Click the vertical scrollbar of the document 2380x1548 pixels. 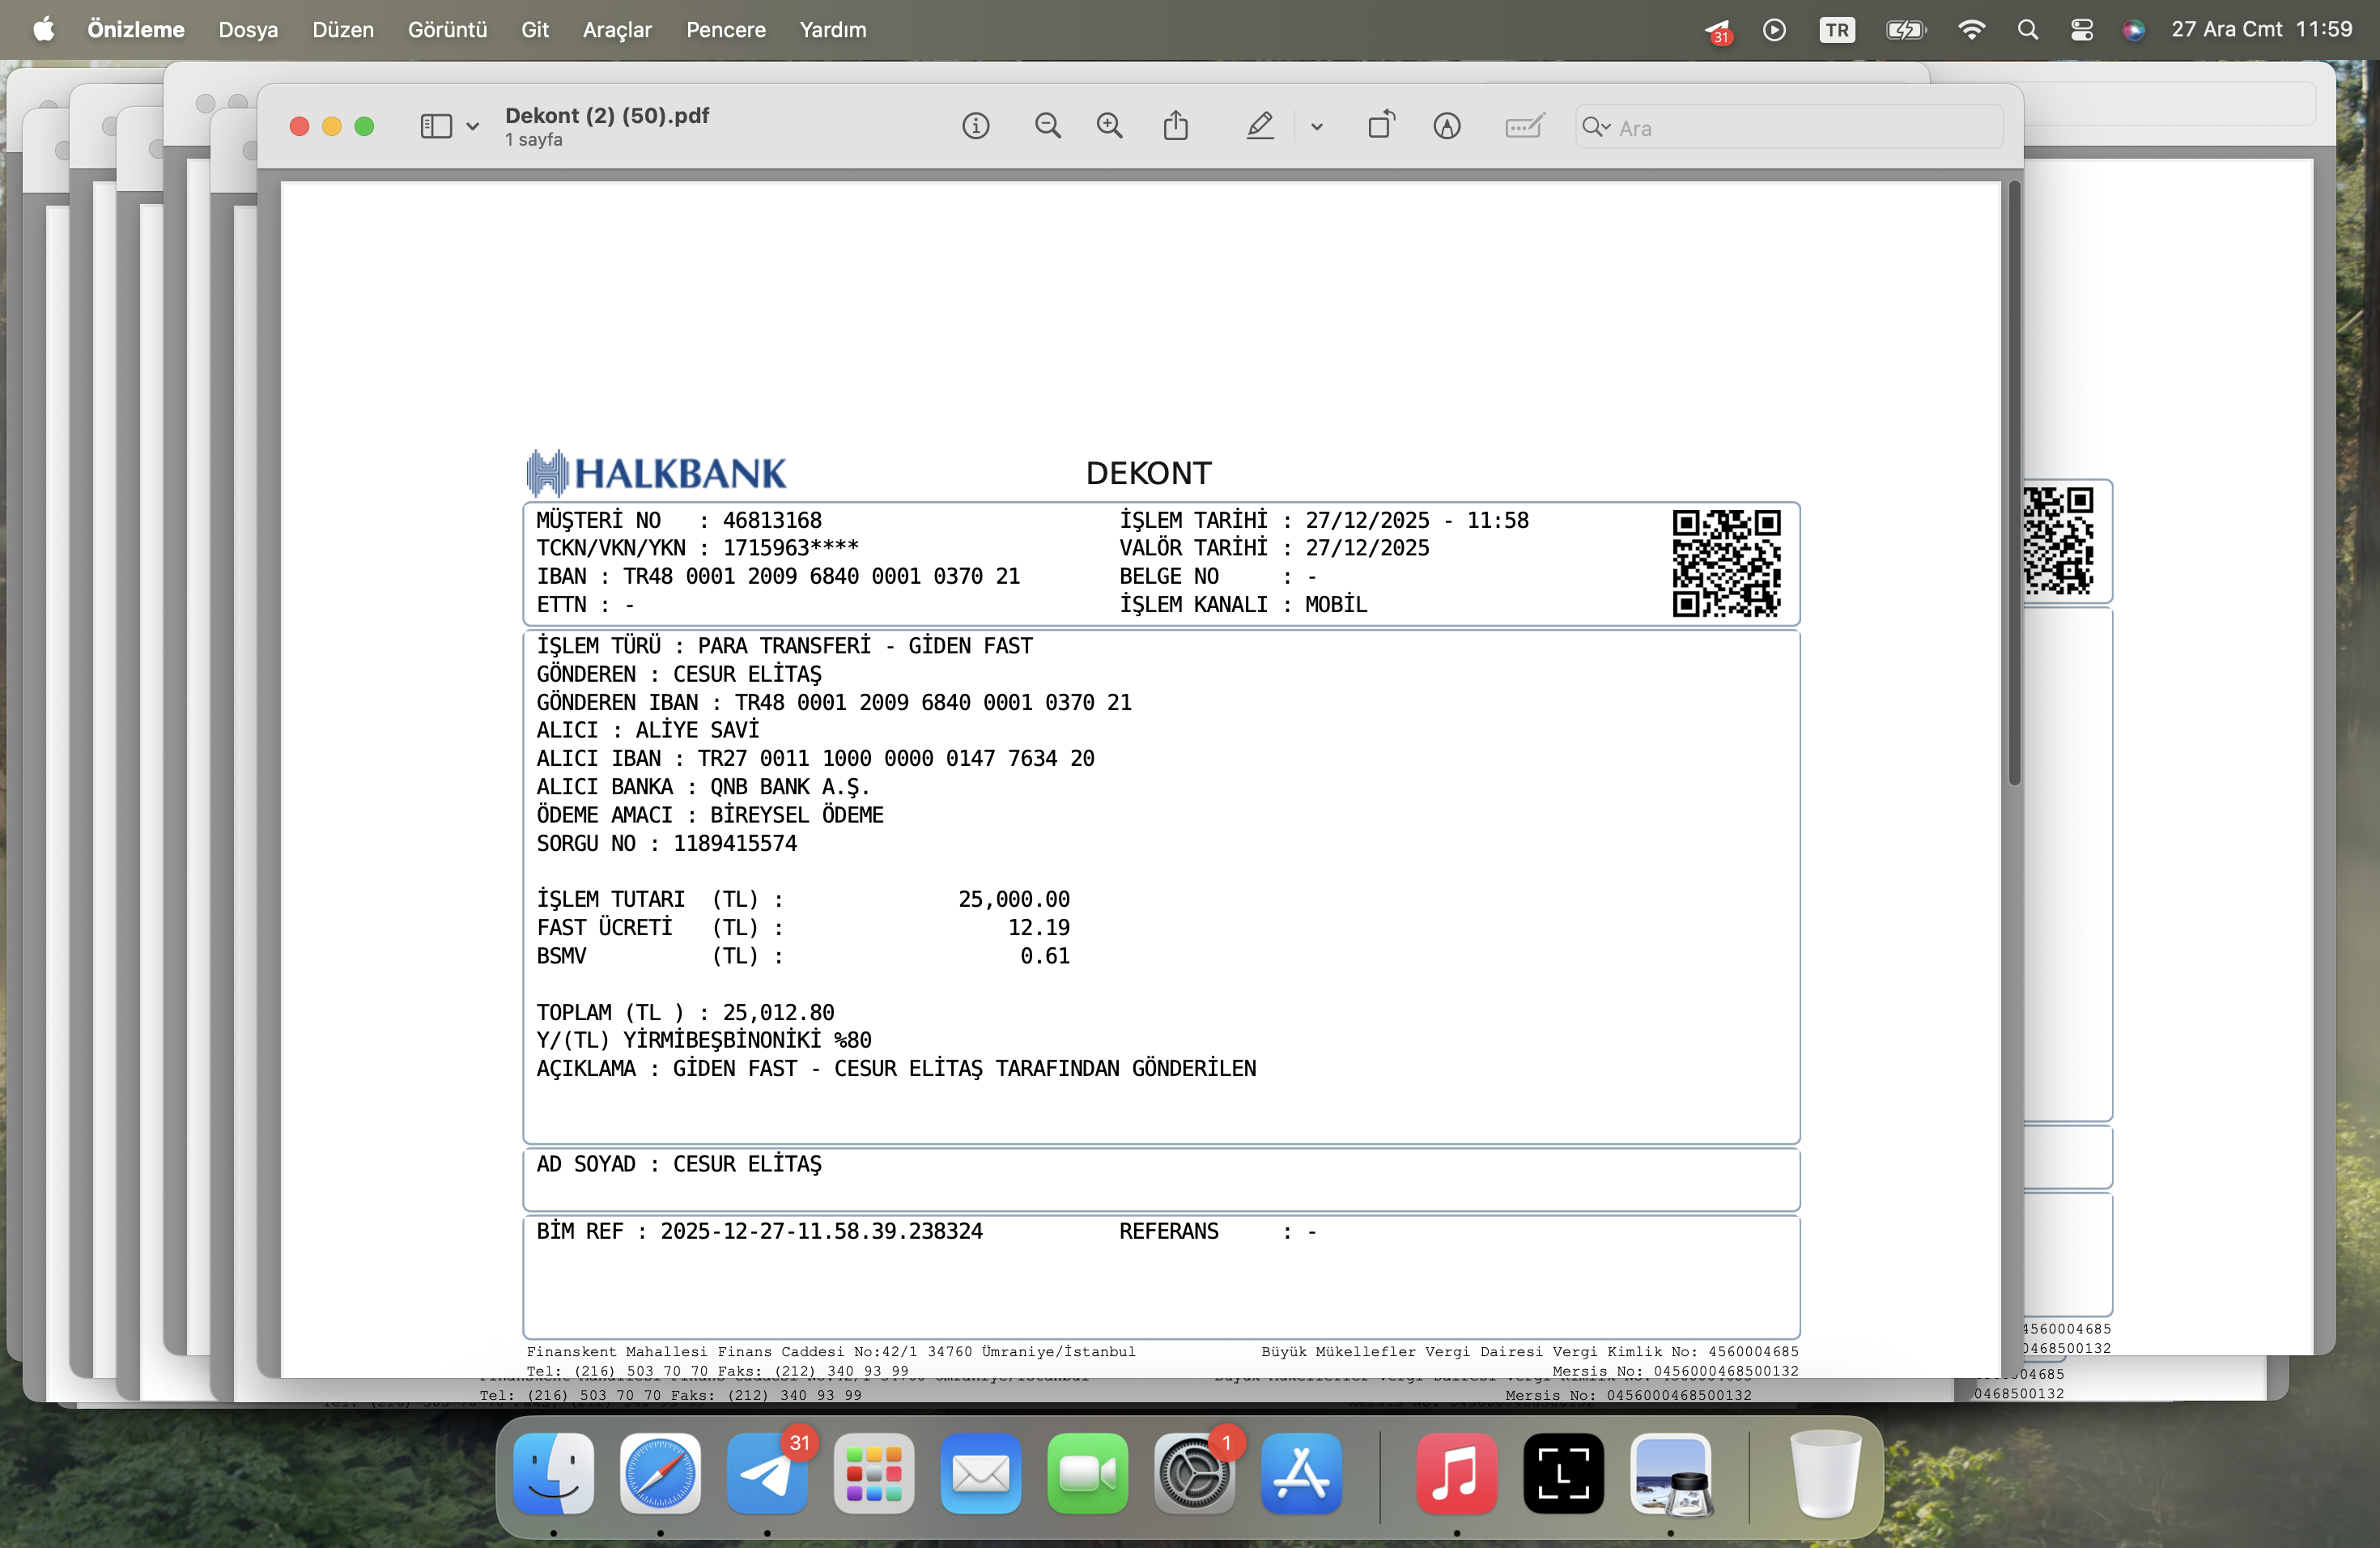tap(2014, 484)
